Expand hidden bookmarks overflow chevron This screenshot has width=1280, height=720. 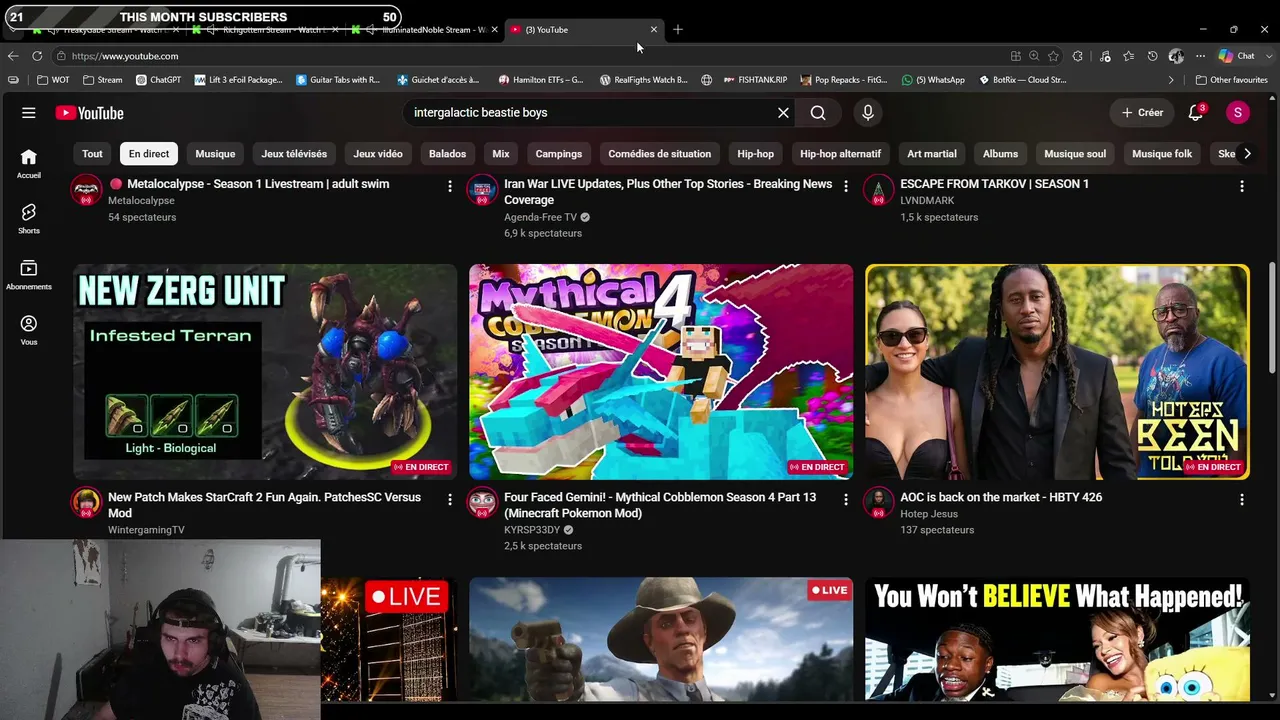[x=1171, y=80]
